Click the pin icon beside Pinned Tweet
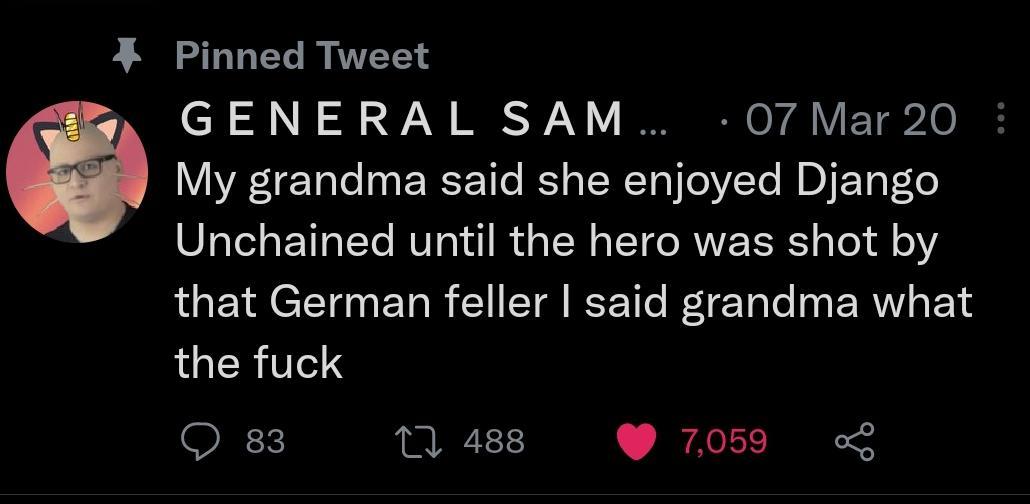 (124, 57)
